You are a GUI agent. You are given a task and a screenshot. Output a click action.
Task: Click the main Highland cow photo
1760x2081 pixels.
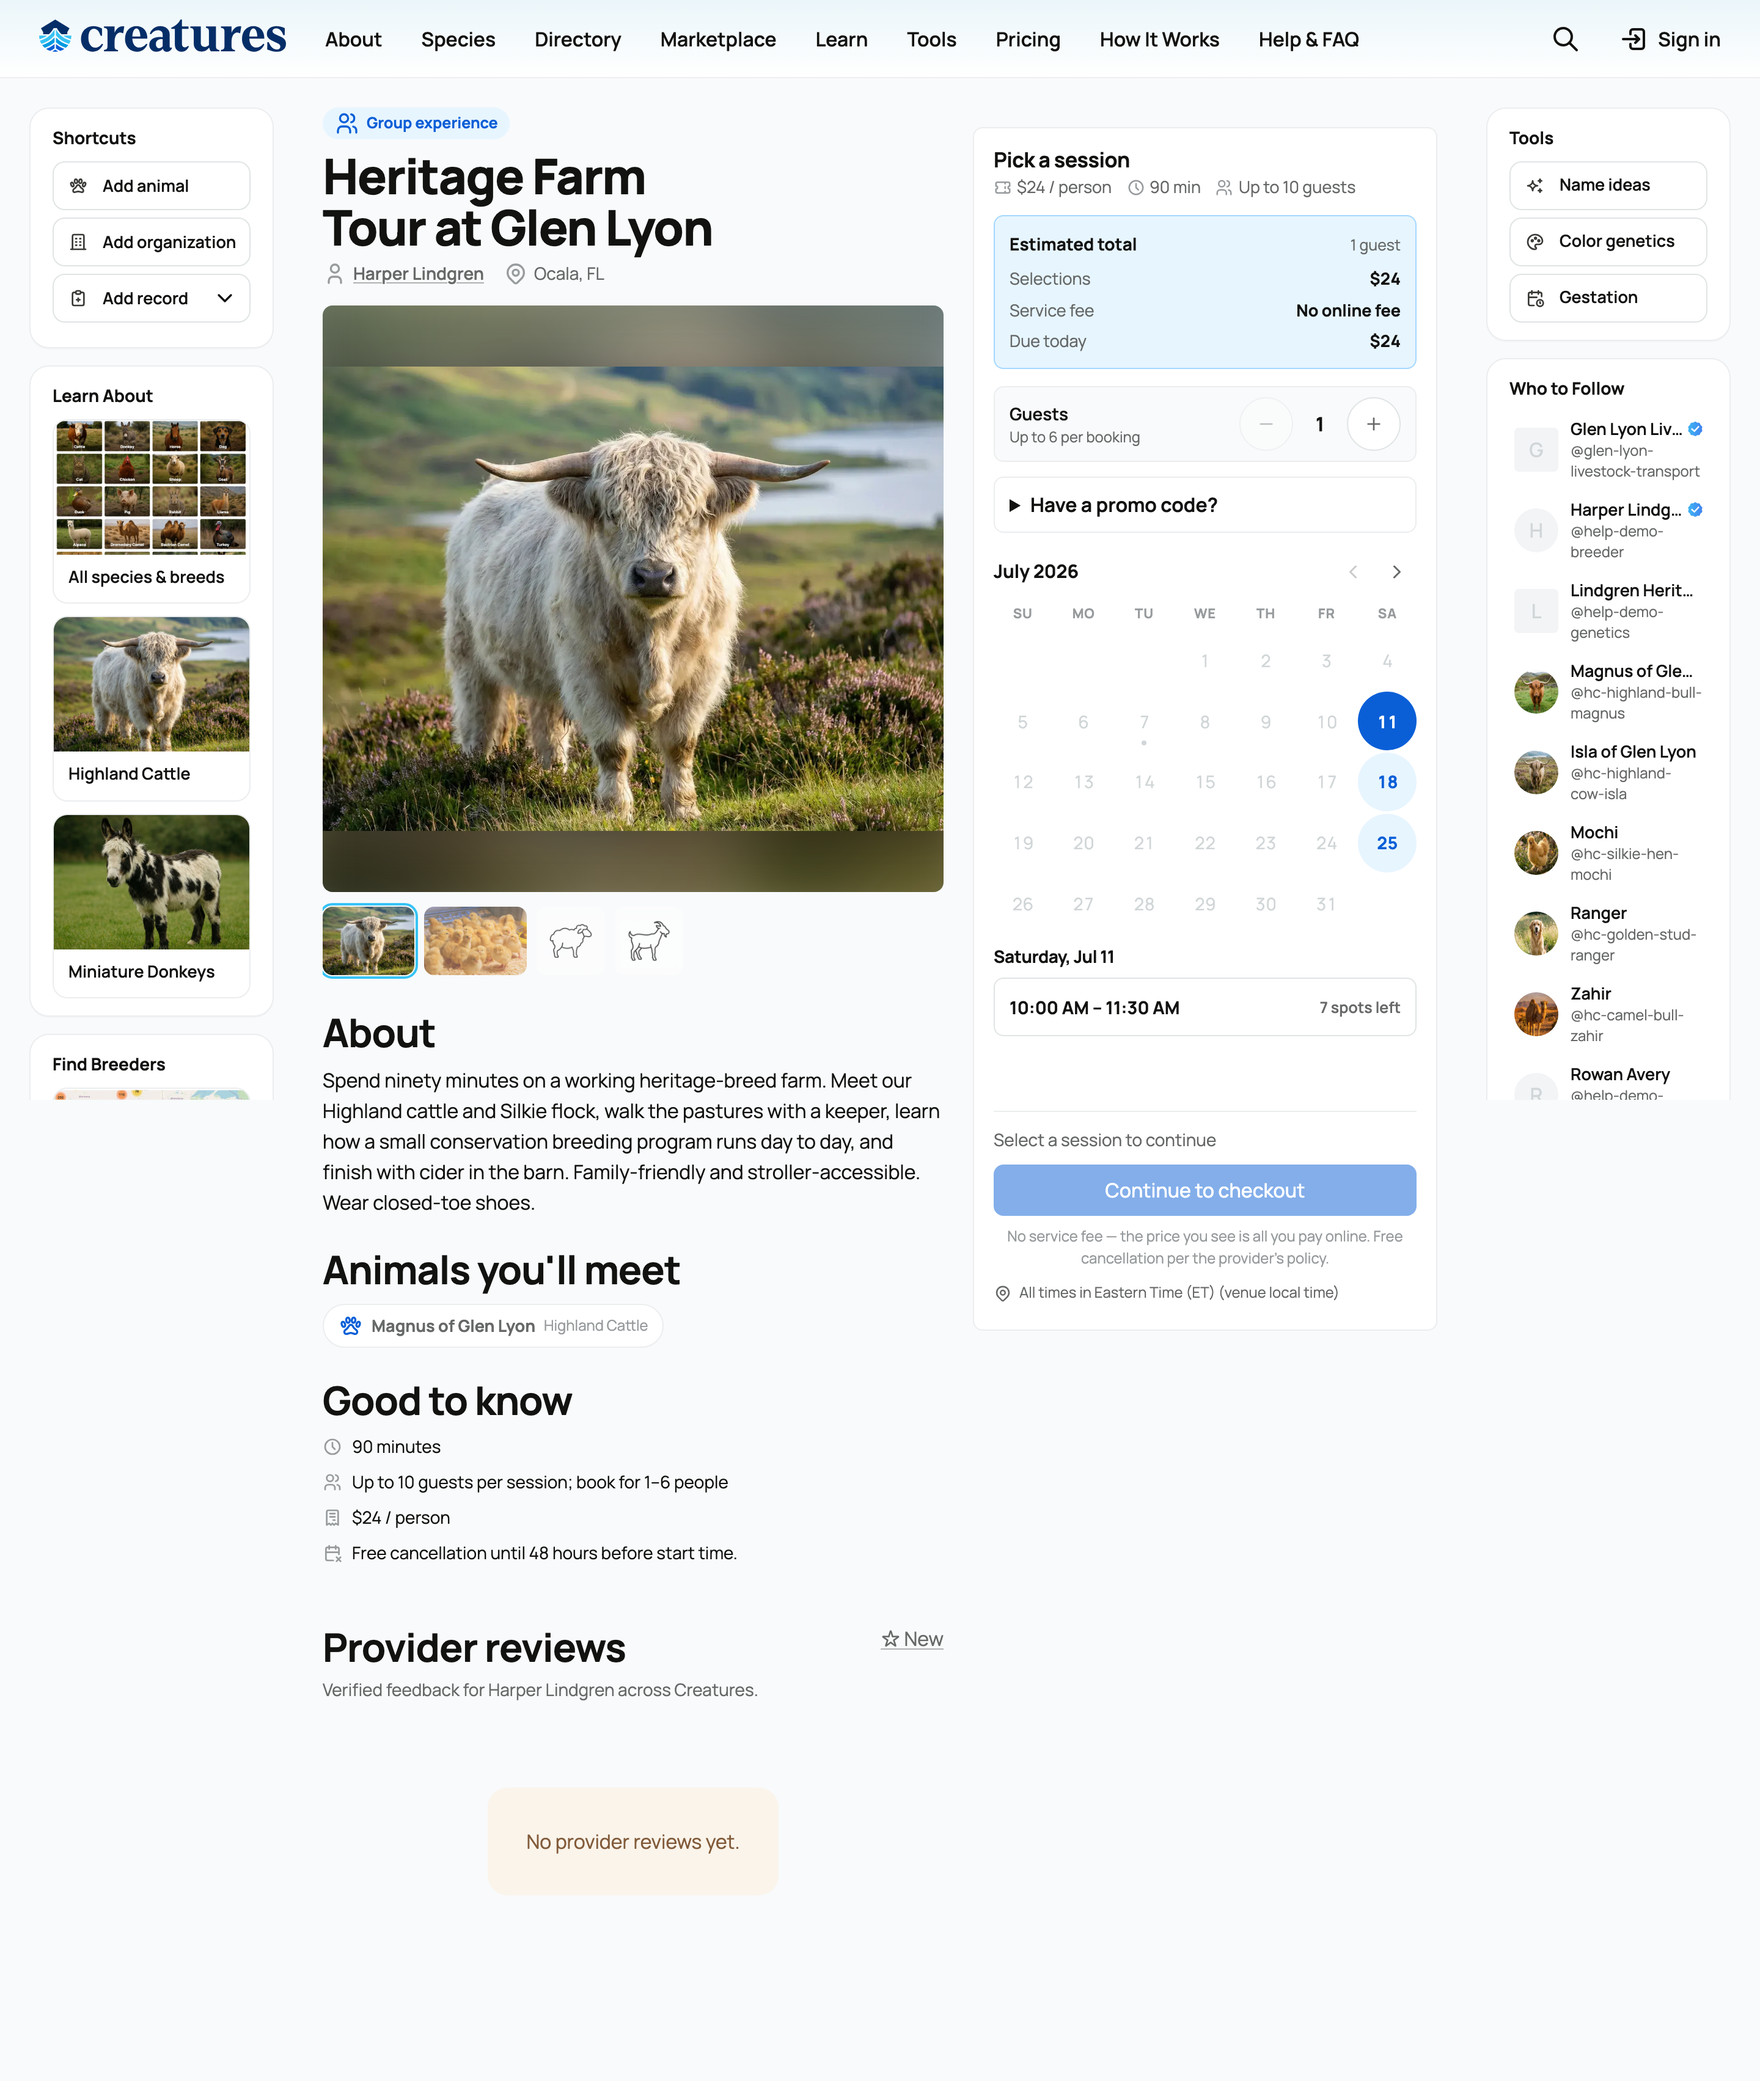(632, 598)
